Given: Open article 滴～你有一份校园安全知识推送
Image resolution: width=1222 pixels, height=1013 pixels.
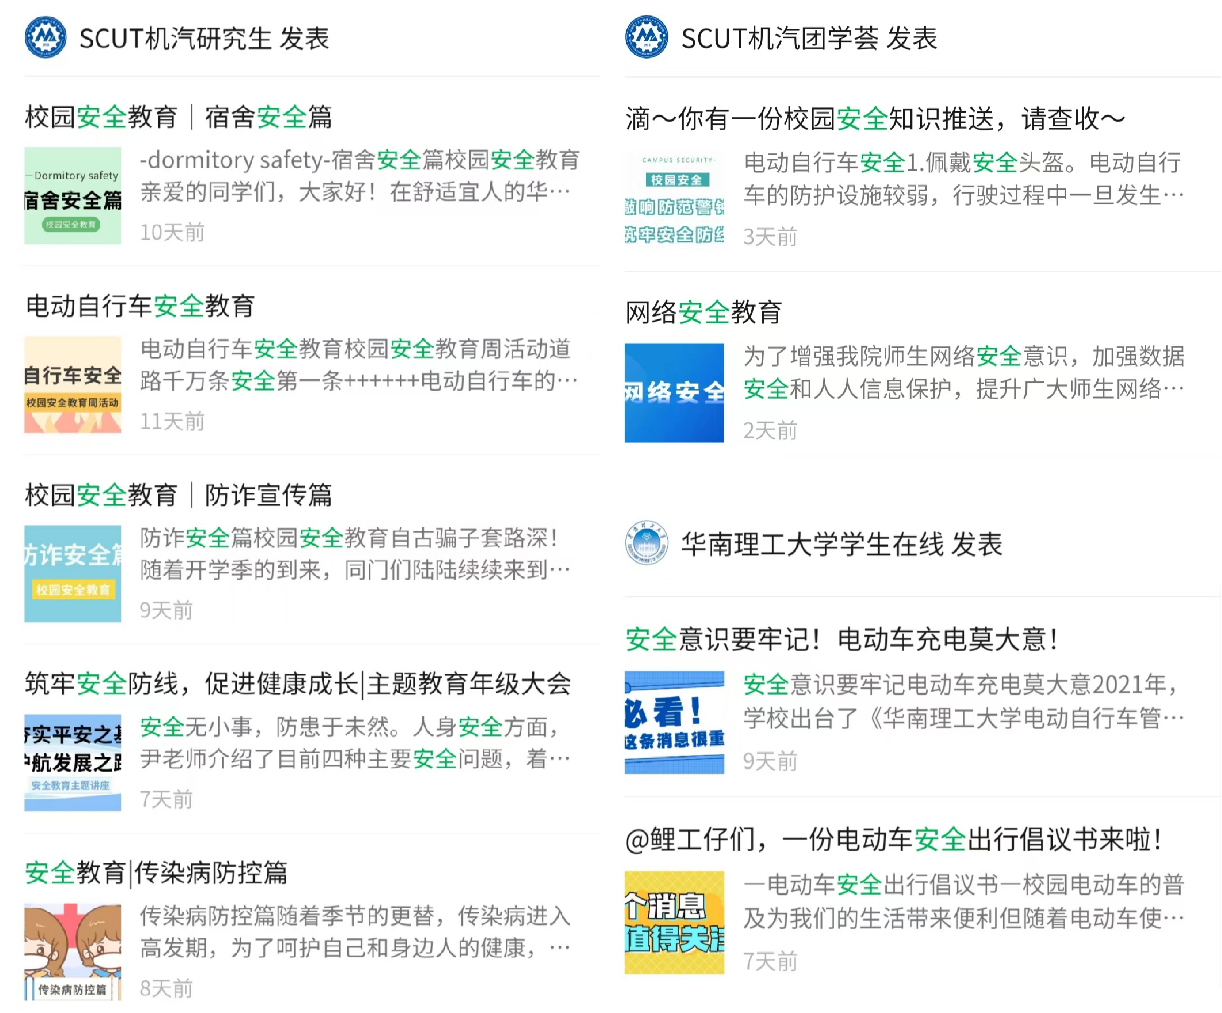Looking at the screenshot, I should [x=875, y=119].
